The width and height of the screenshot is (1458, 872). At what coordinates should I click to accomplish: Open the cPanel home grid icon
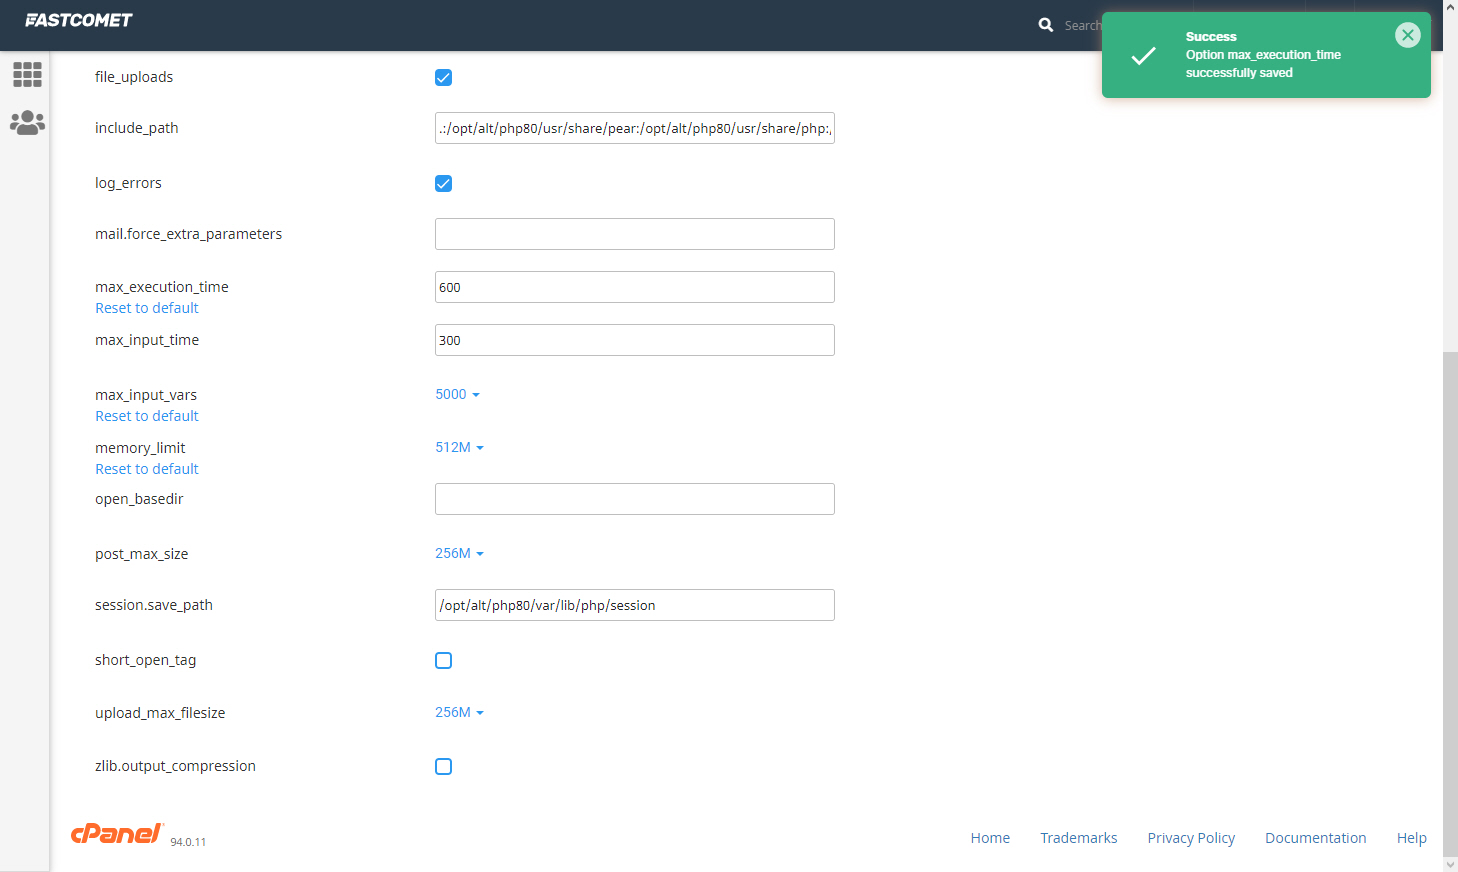[27, 74]
